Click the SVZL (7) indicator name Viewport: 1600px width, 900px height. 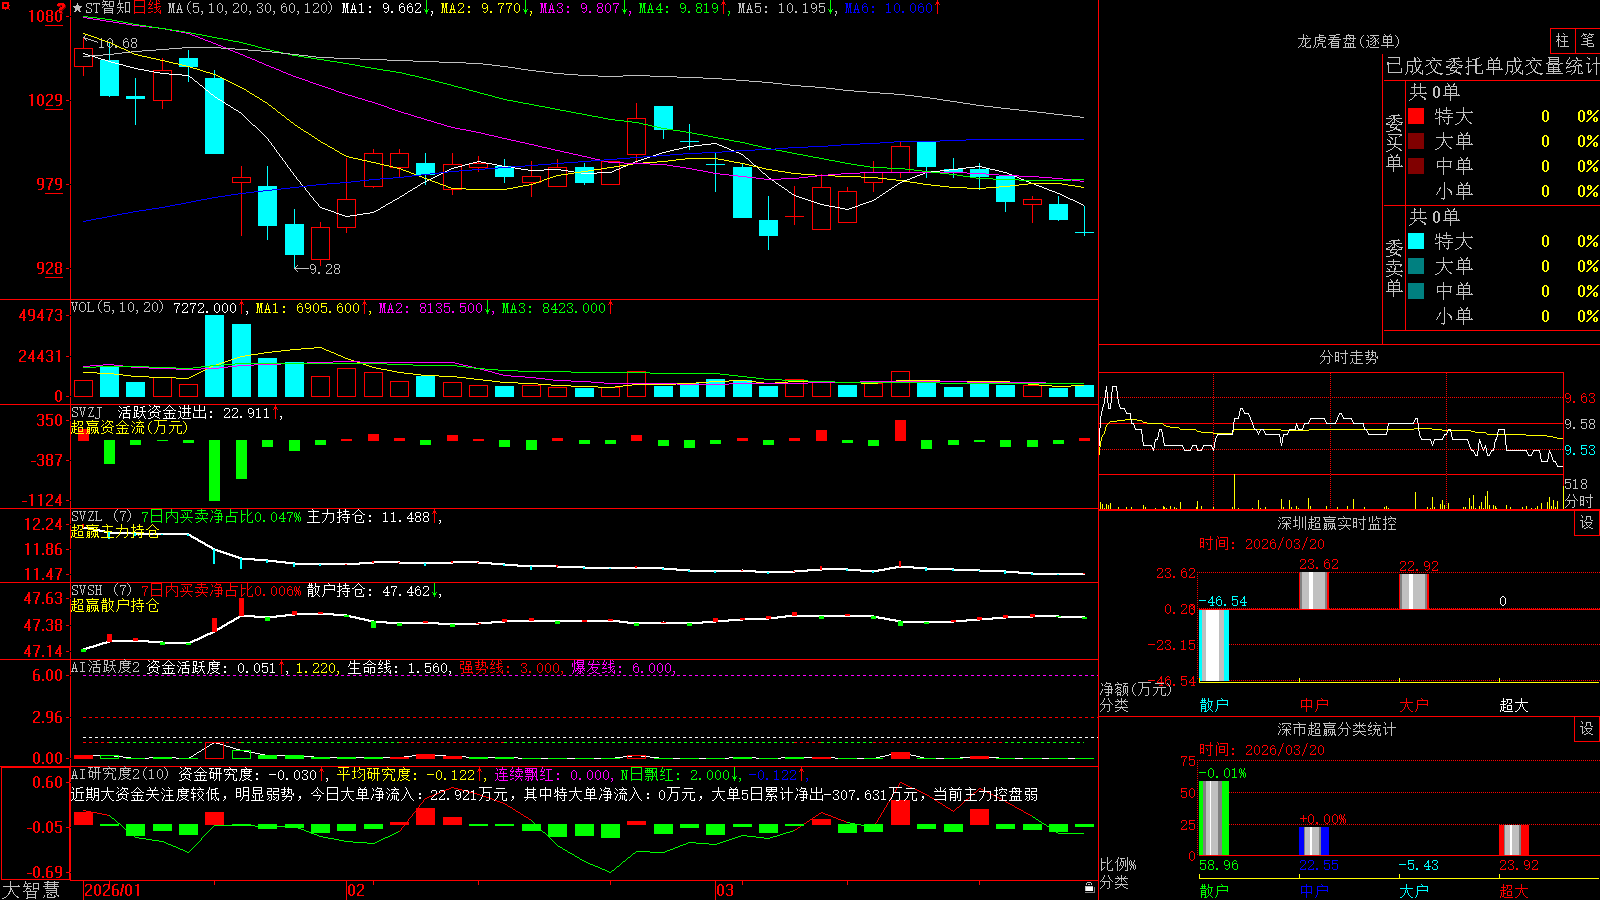click(x=101, y=517)
